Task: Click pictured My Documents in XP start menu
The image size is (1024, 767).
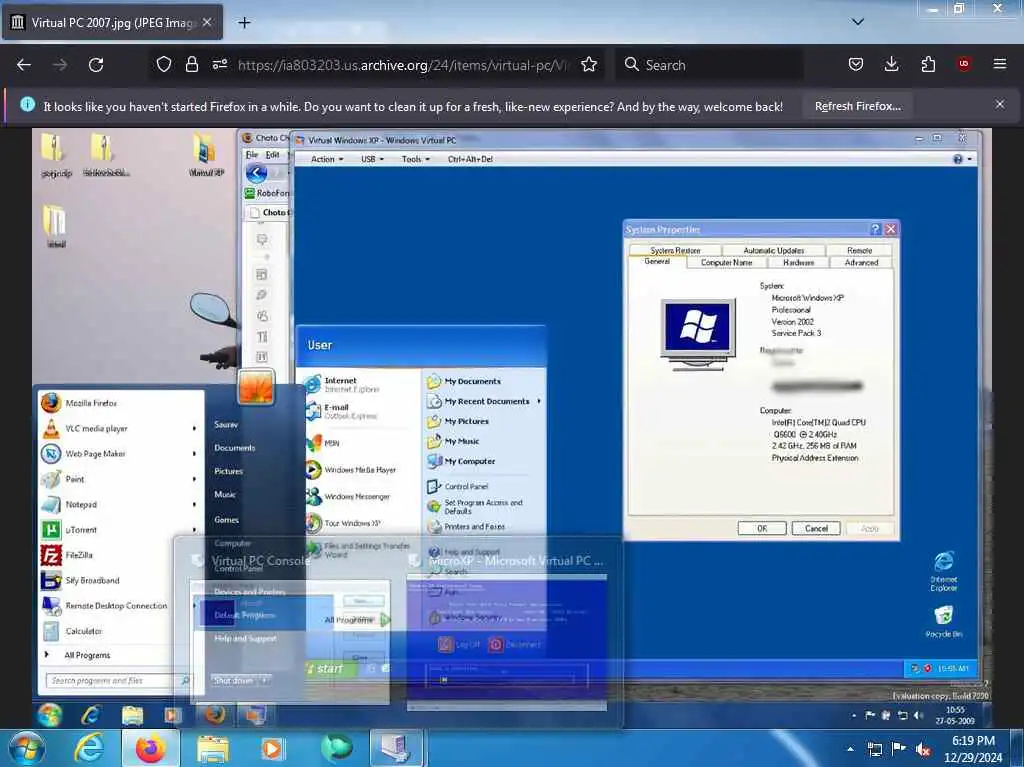Action: pyautogui.click(x=464, y=381)
